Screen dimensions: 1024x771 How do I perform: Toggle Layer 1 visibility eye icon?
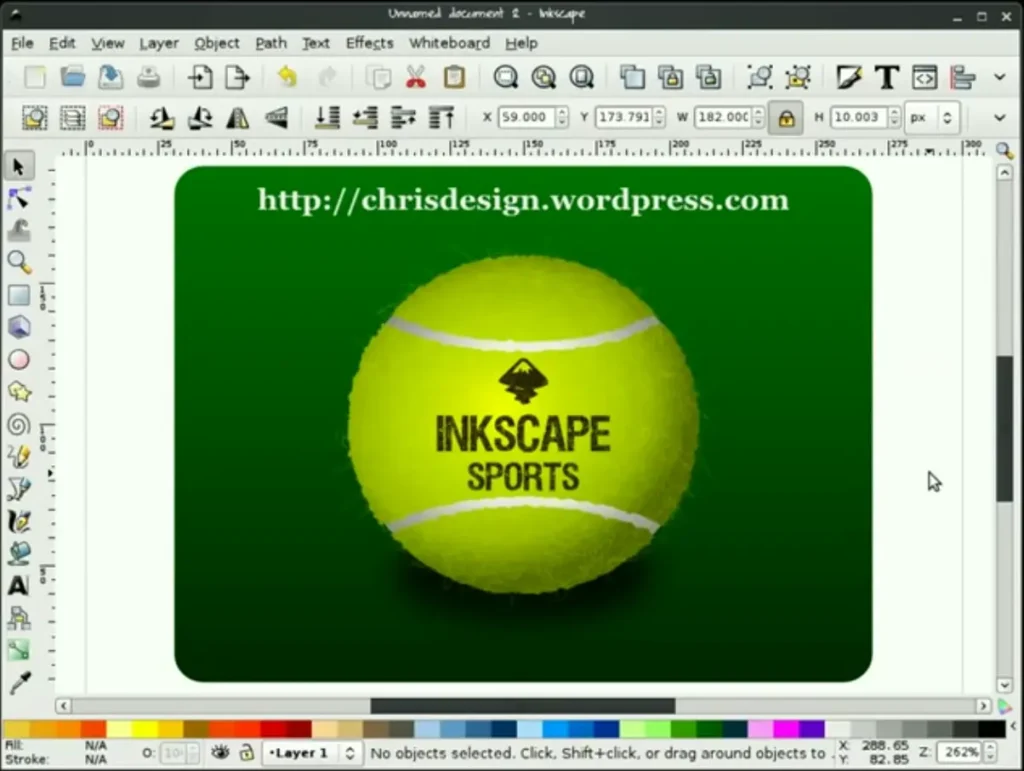[x=220, y=753]
